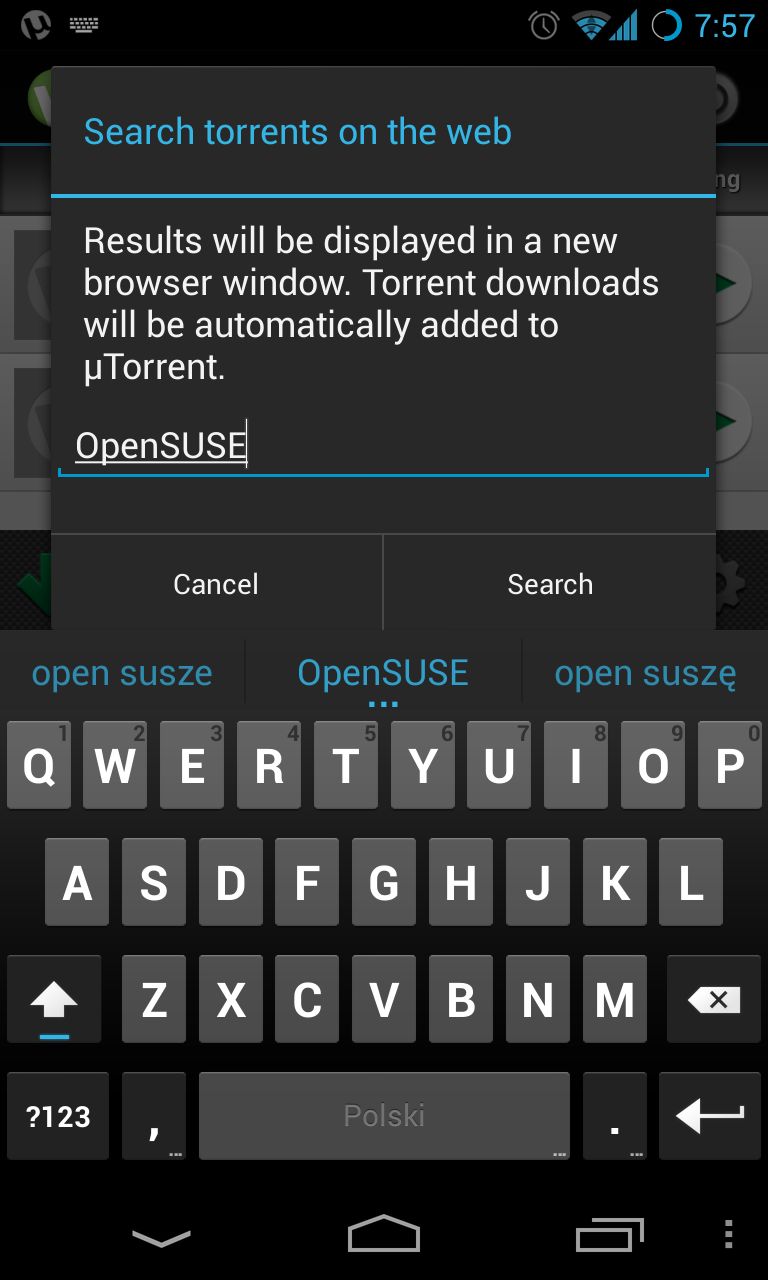The width and height of the screenshot is (768, 1280).
Task: Choose the 'open susze' suggestion
Action: point(122,673)
